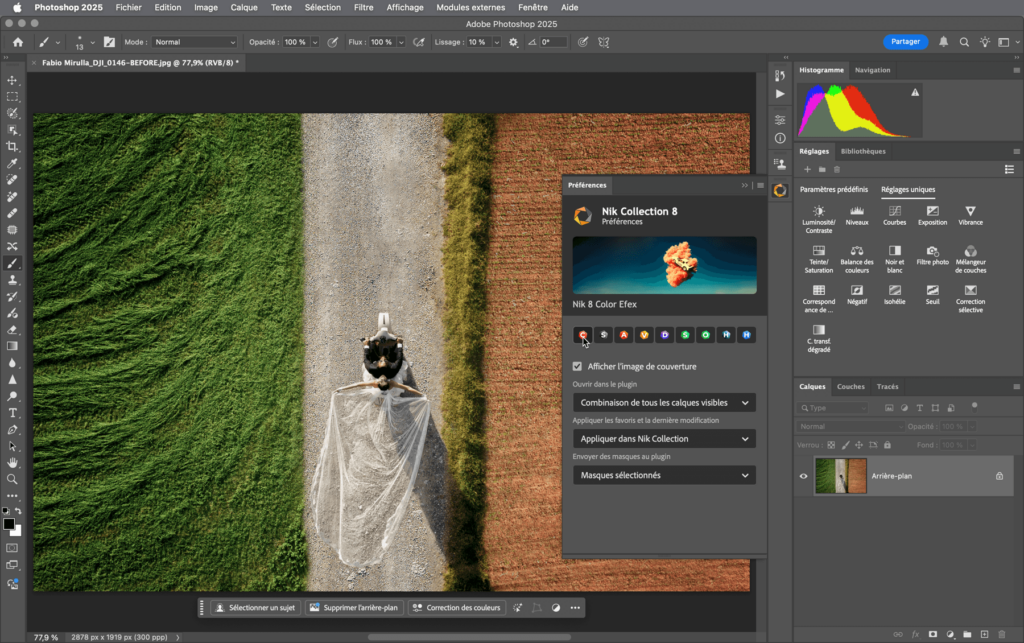Screen dimensions: 1024x643
Task: Open Nik Collection panel icon in dock
Action: [x=780, y=190]
